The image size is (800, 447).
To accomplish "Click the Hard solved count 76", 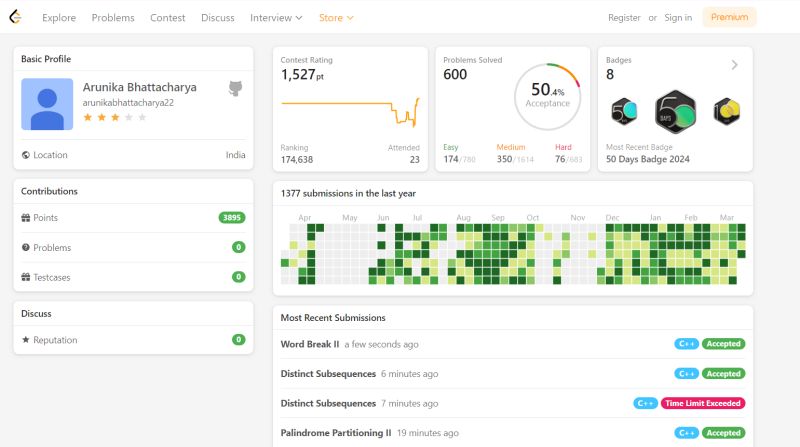I will (560, 159).
